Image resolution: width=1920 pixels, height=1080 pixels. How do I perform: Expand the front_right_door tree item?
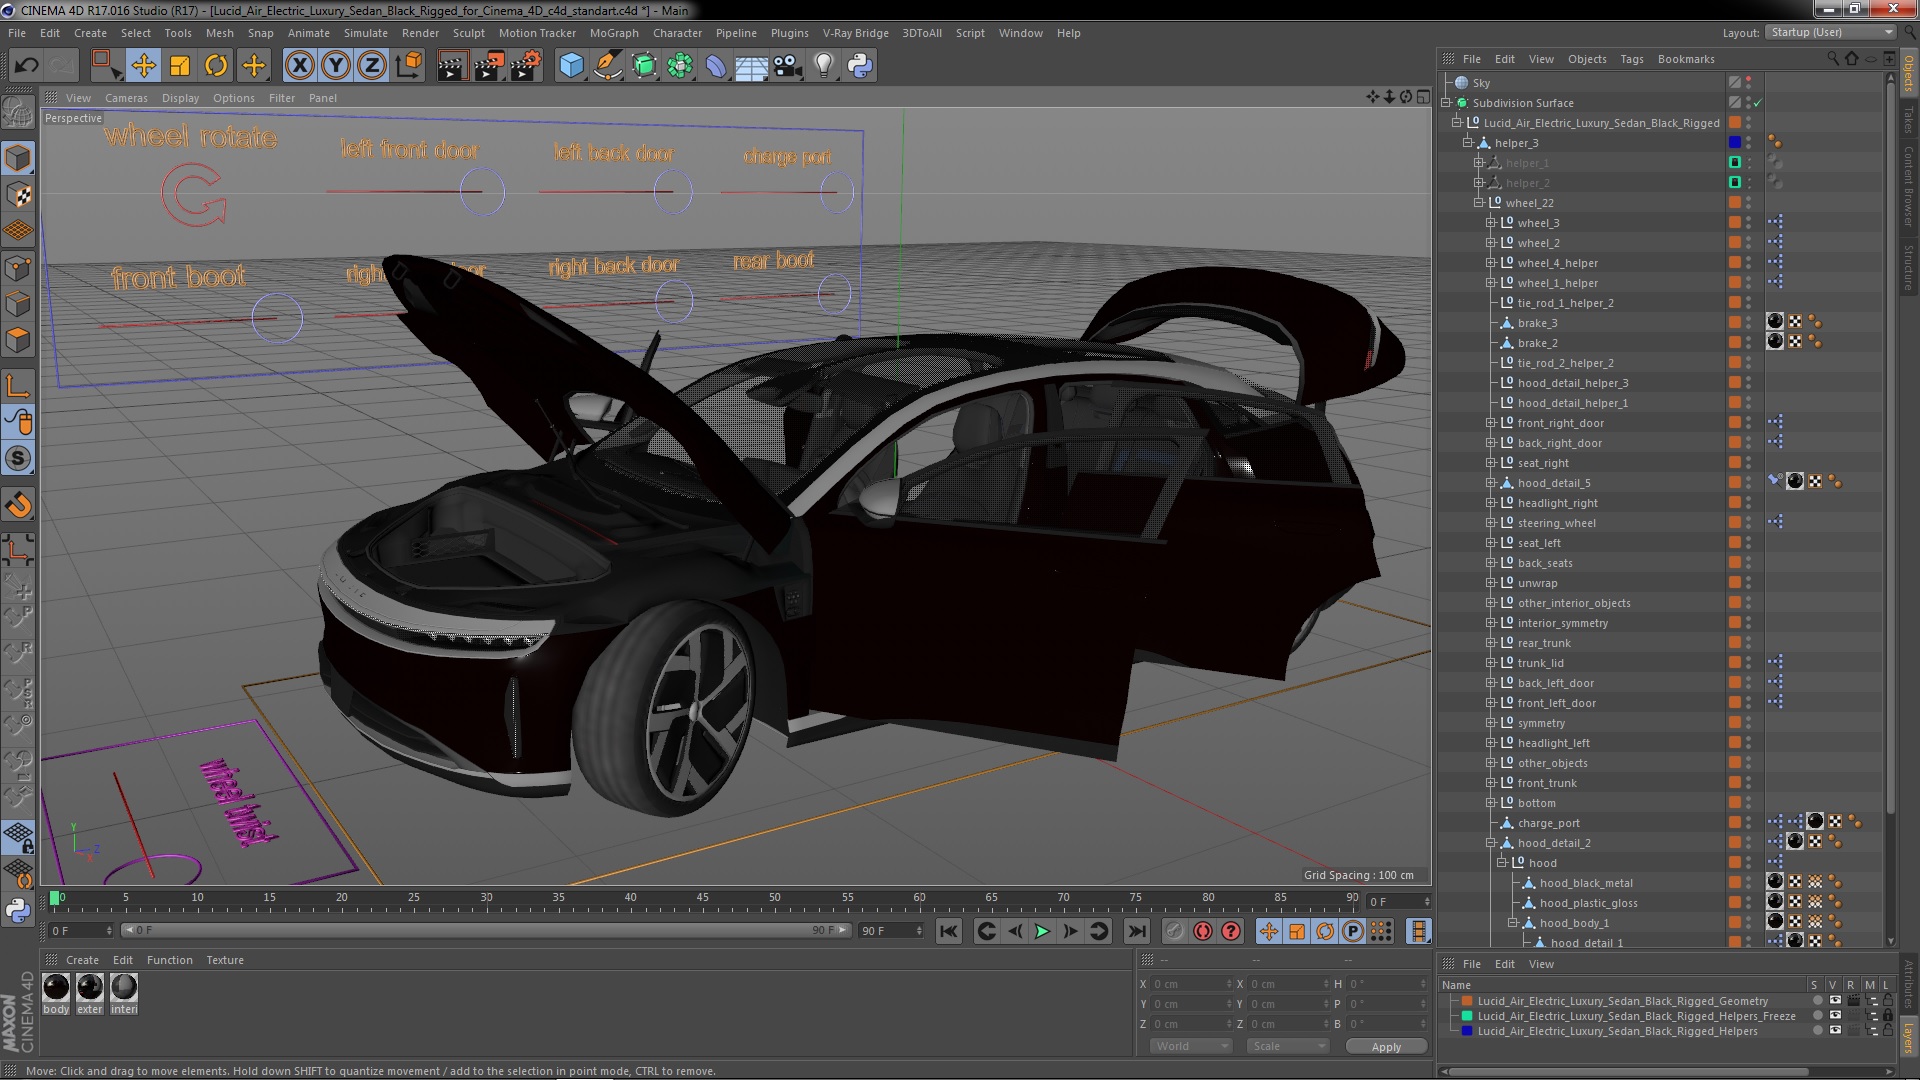1490,423
